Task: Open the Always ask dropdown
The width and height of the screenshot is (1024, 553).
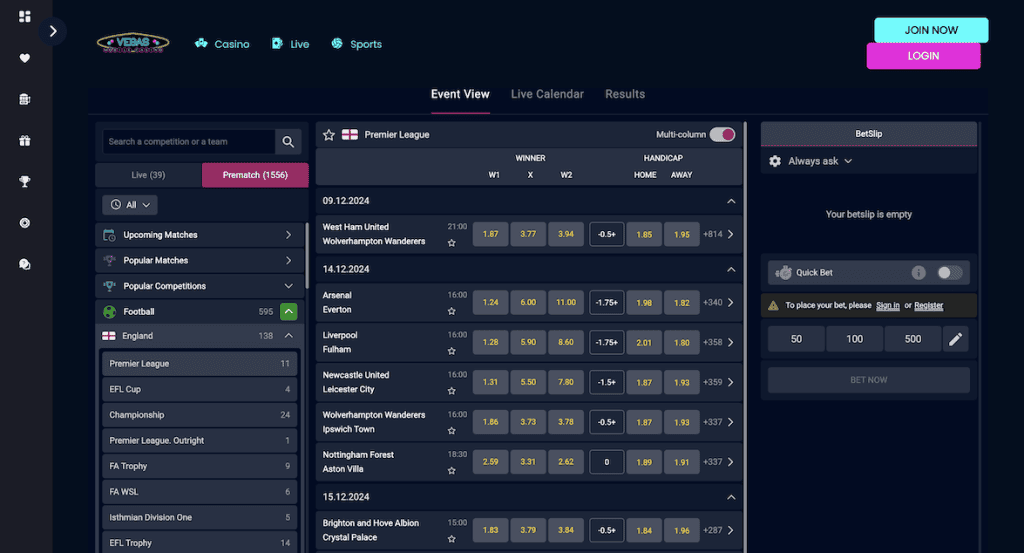Action: tap(820, 161)
